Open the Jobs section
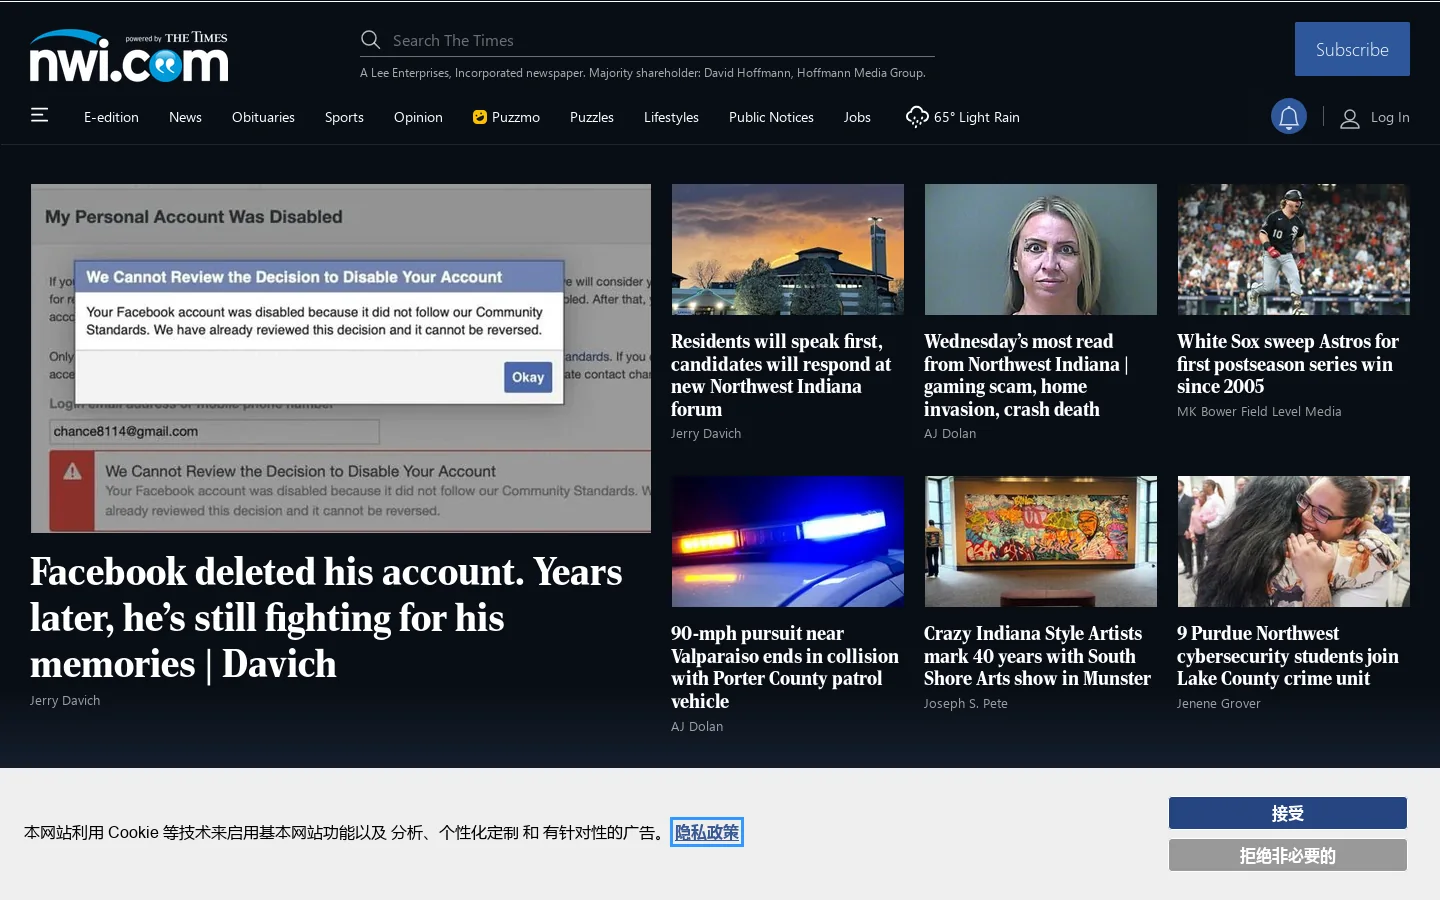This screenshot has width=1440, height=900. pos(857,117)
